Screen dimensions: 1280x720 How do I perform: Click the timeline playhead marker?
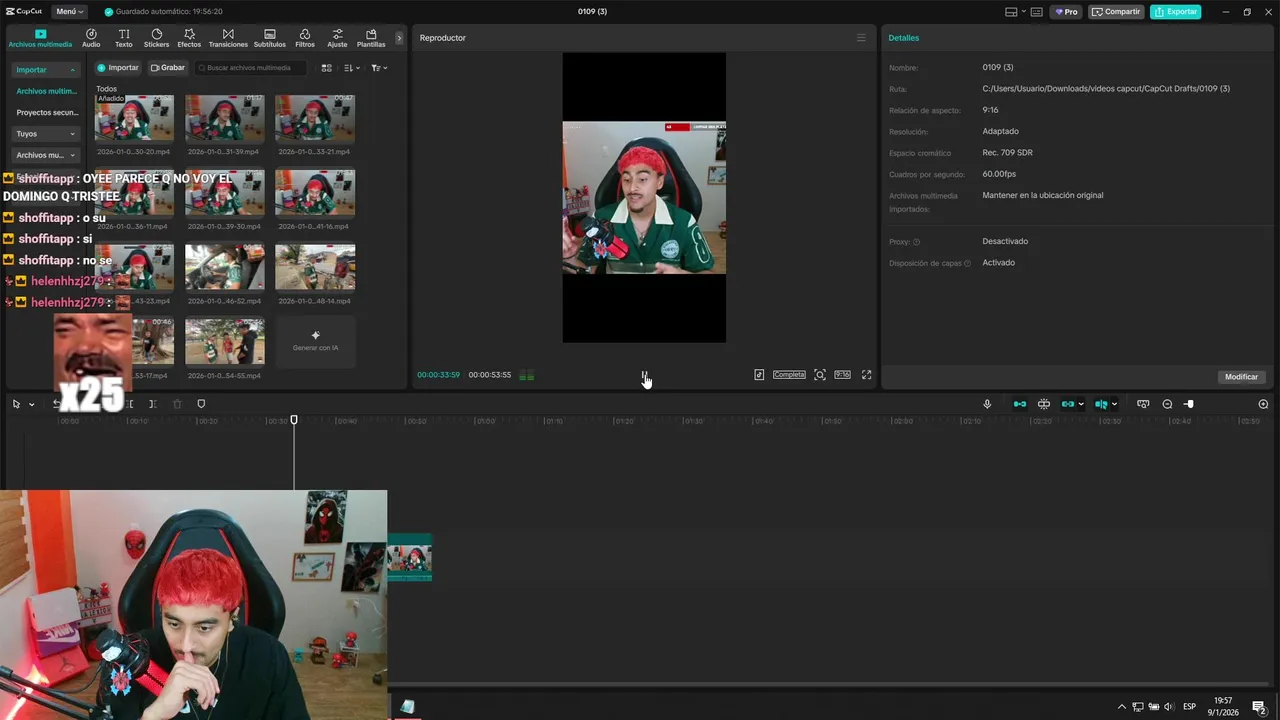tap(294, 420)
